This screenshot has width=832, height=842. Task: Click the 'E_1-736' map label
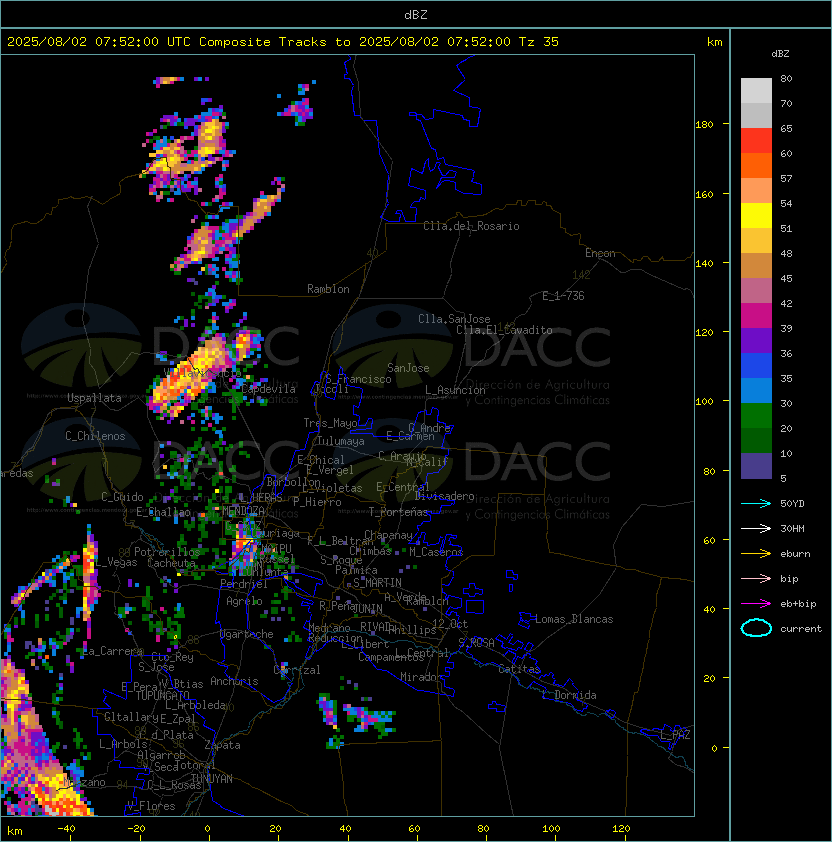563,296
